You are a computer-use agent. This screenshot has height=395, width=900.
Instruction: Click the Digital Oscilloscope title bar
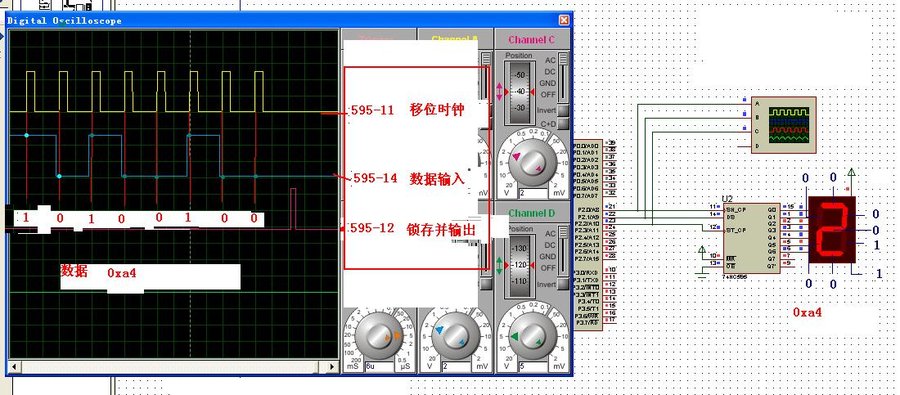(x=289, y=20)
